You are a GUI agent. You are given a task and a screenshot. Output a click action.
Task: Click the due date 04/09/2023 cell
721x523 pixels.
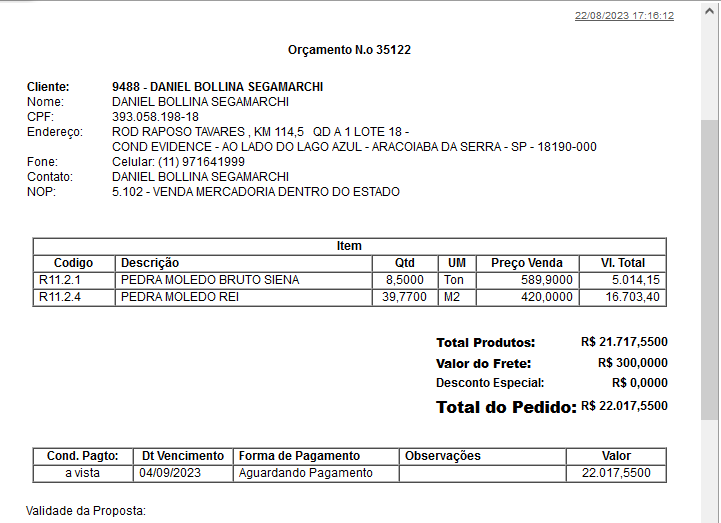(x=168, y=473)
